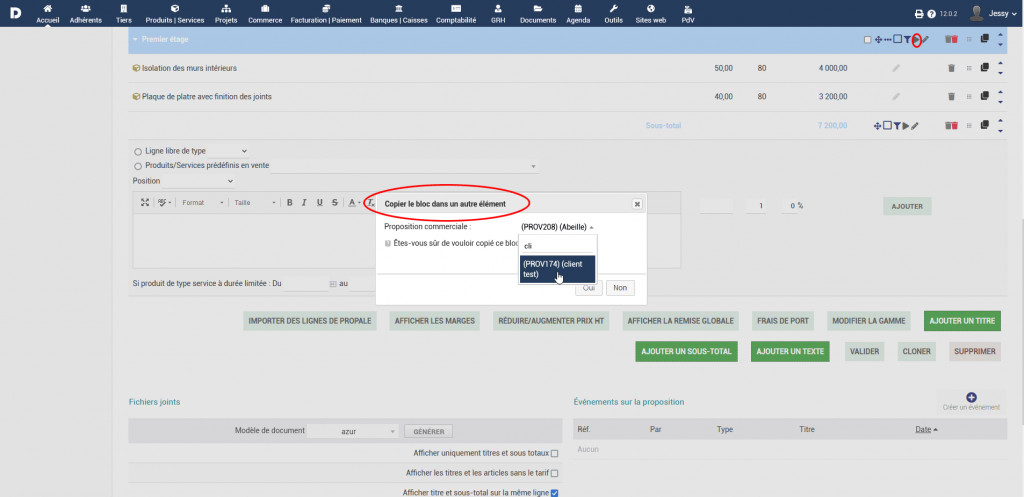Open the text color picker in editor
The width and height of the screenshot is (1024, 497).
coord(354,203)
